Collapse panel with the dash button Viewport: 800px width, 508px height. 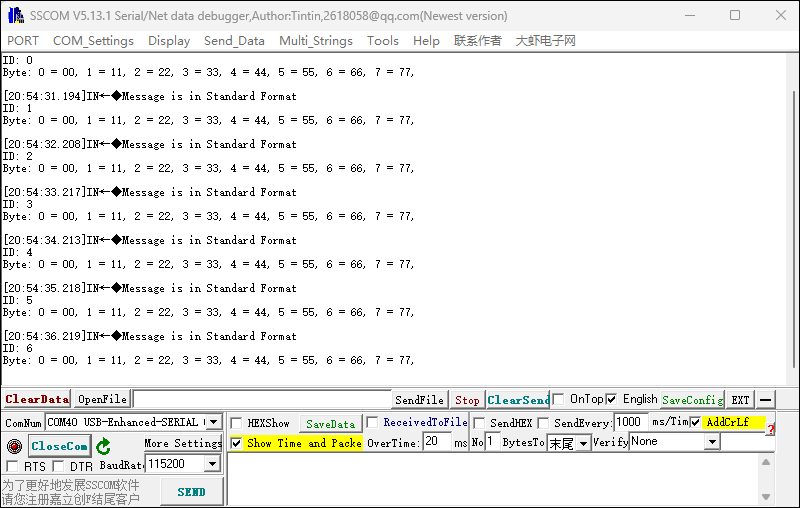tap(765, 400)
